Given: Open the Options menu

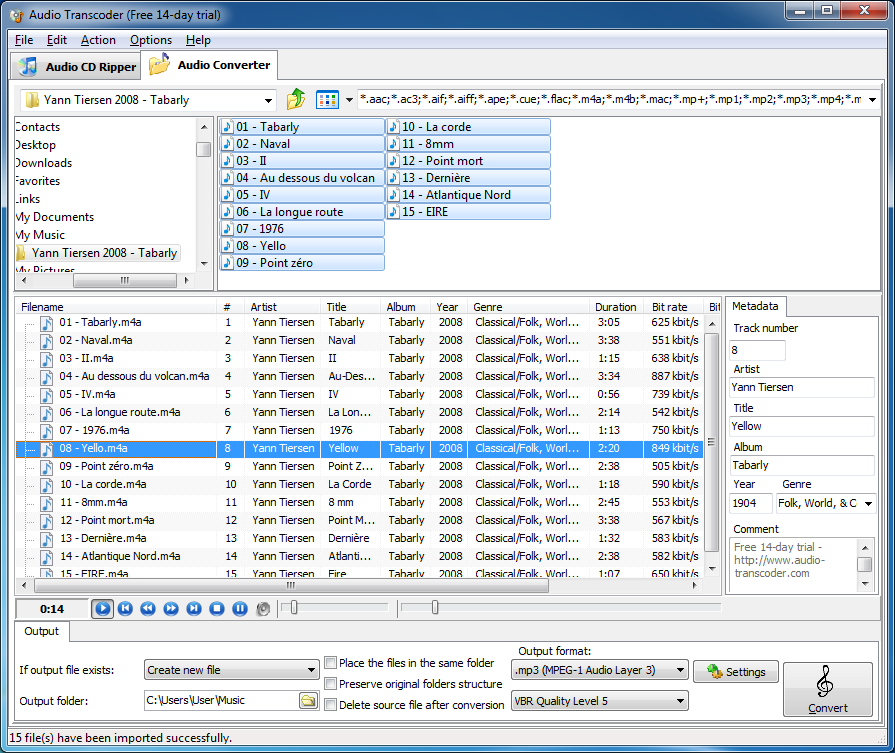Looking at the screenshot, I should 151,40.
